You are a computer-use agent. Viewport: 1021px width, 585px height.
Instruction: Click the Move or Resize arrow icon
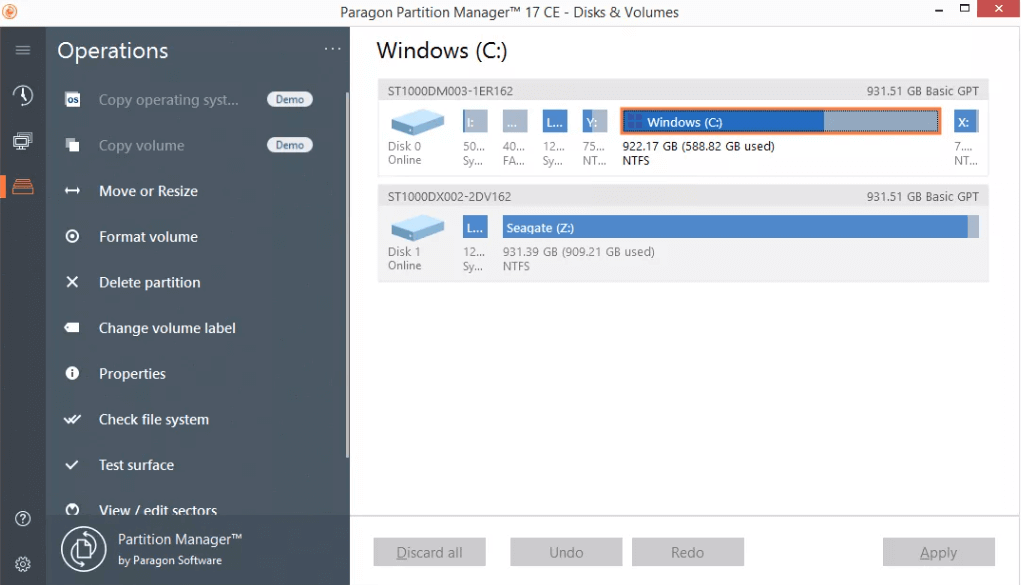[x=72, y=191]
